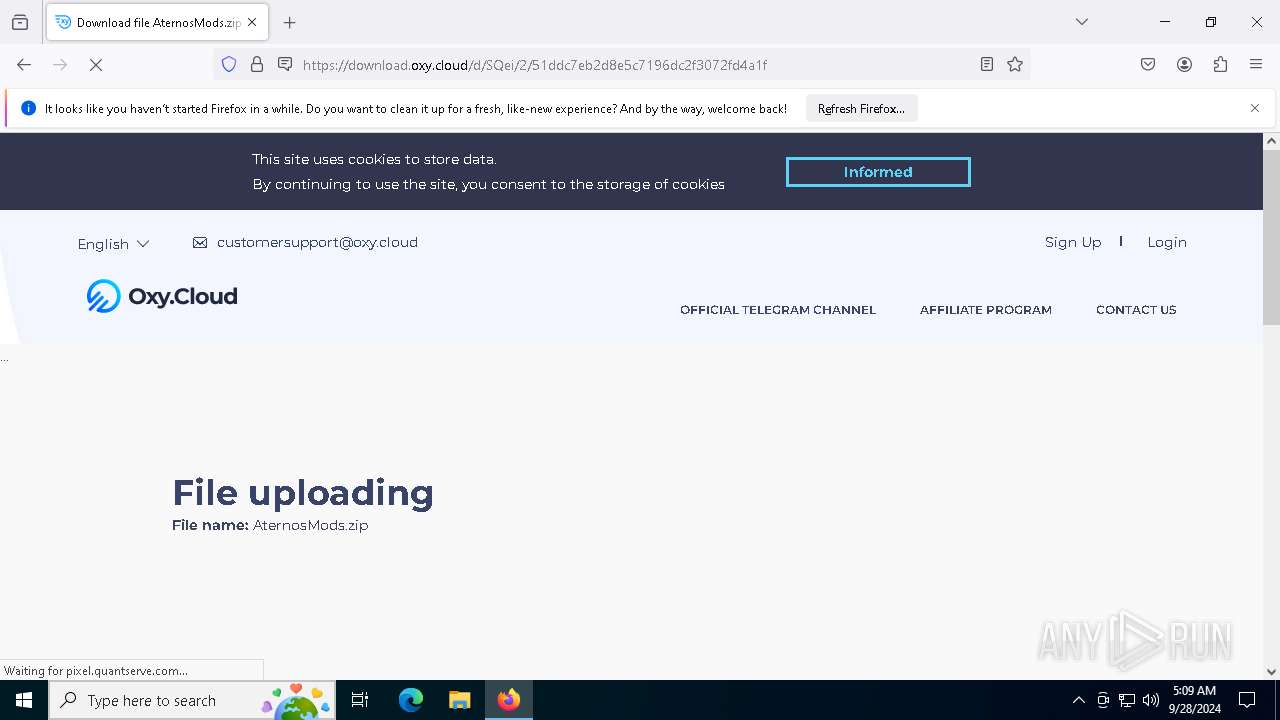
Task: Open Firefox recent browsing view icon
Action: coord(20,22)
